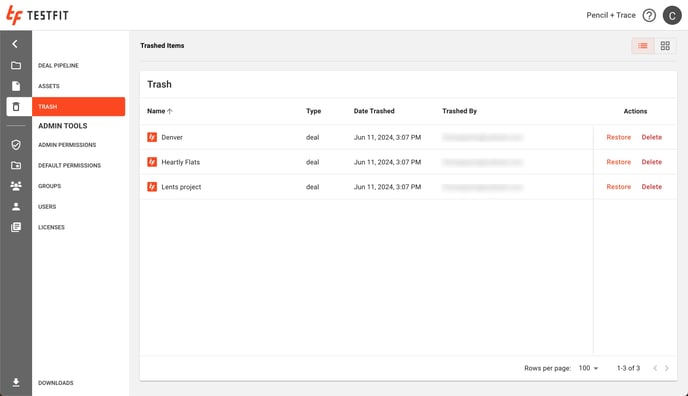Open the Assets document icon
Screen dimensions: 688x396
click(x=16, y=86)
